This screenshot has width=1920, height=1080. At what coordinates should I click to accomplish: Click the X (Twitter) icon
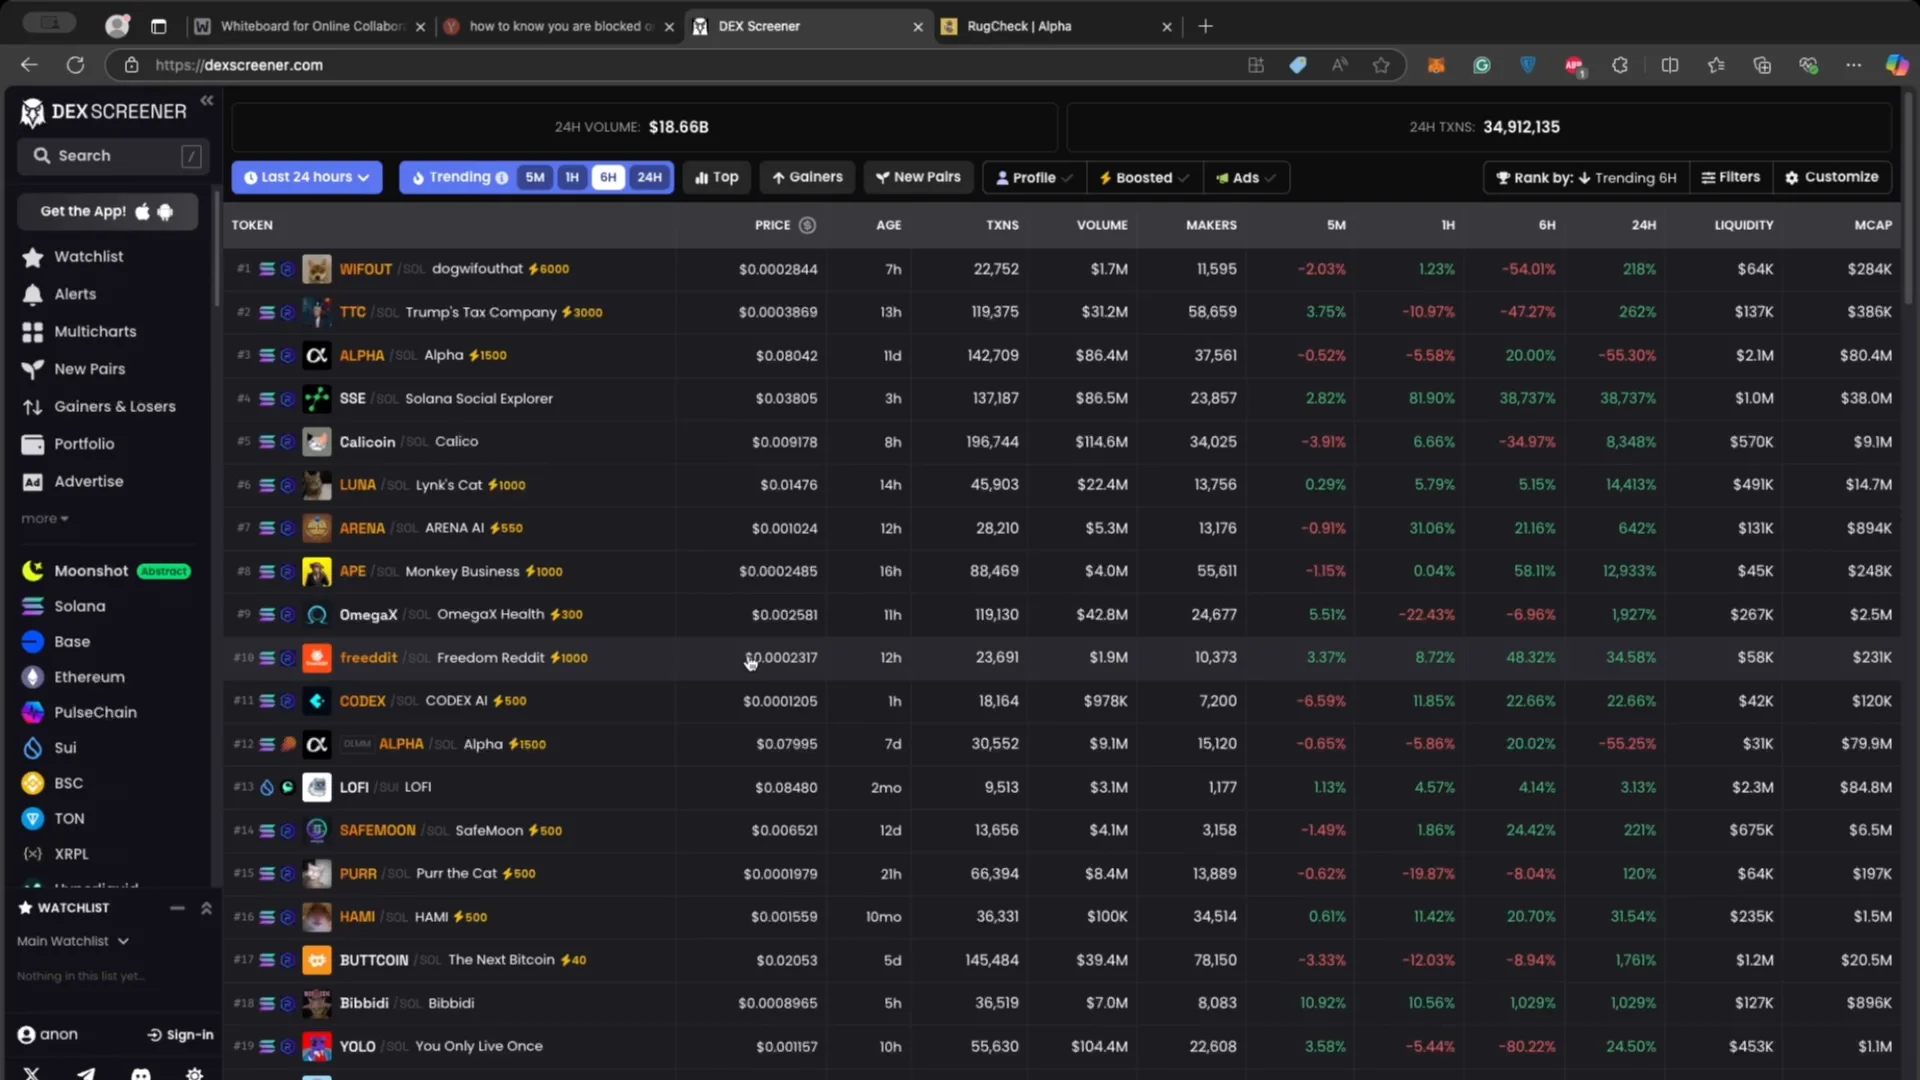(32, 1073)
